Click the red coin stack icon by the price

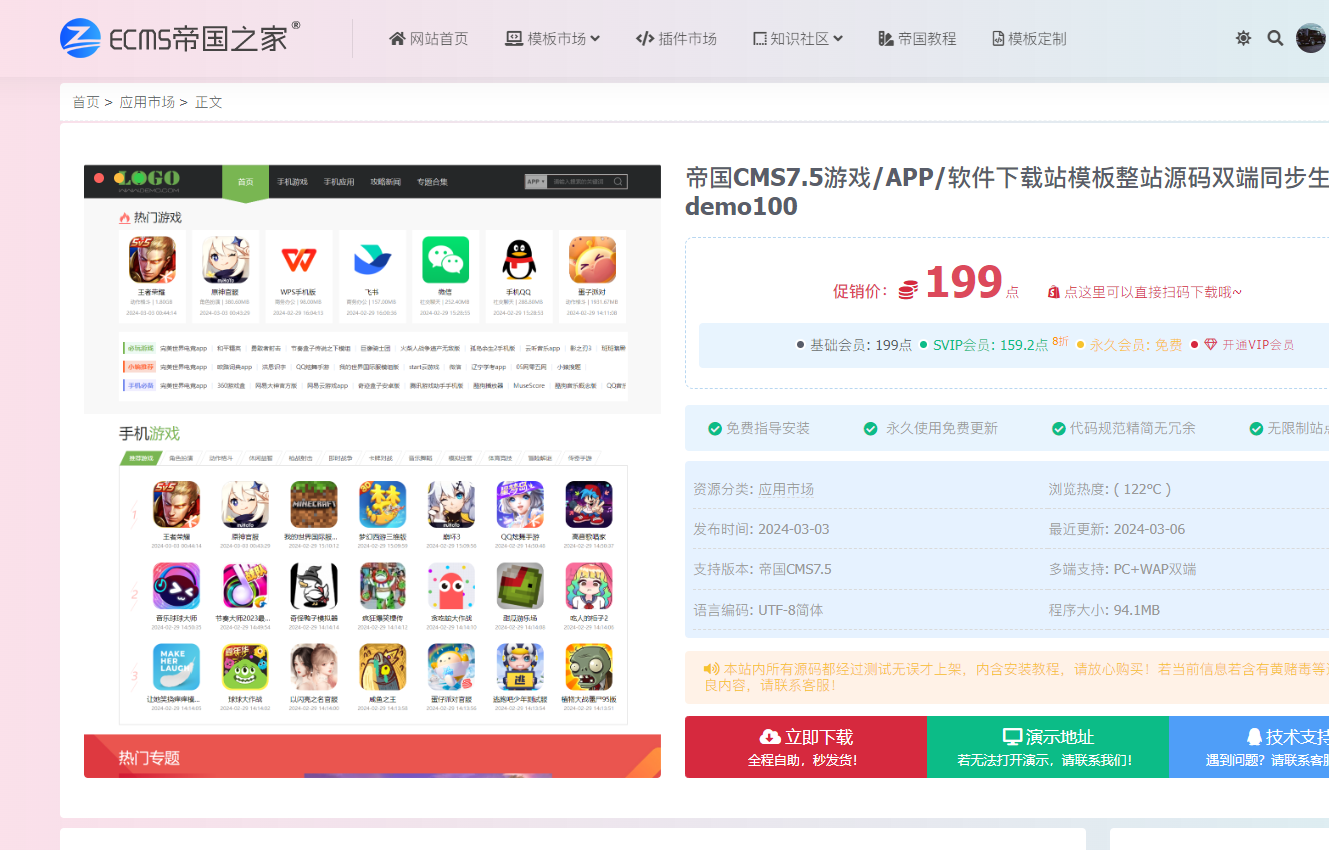pos(908,290)
